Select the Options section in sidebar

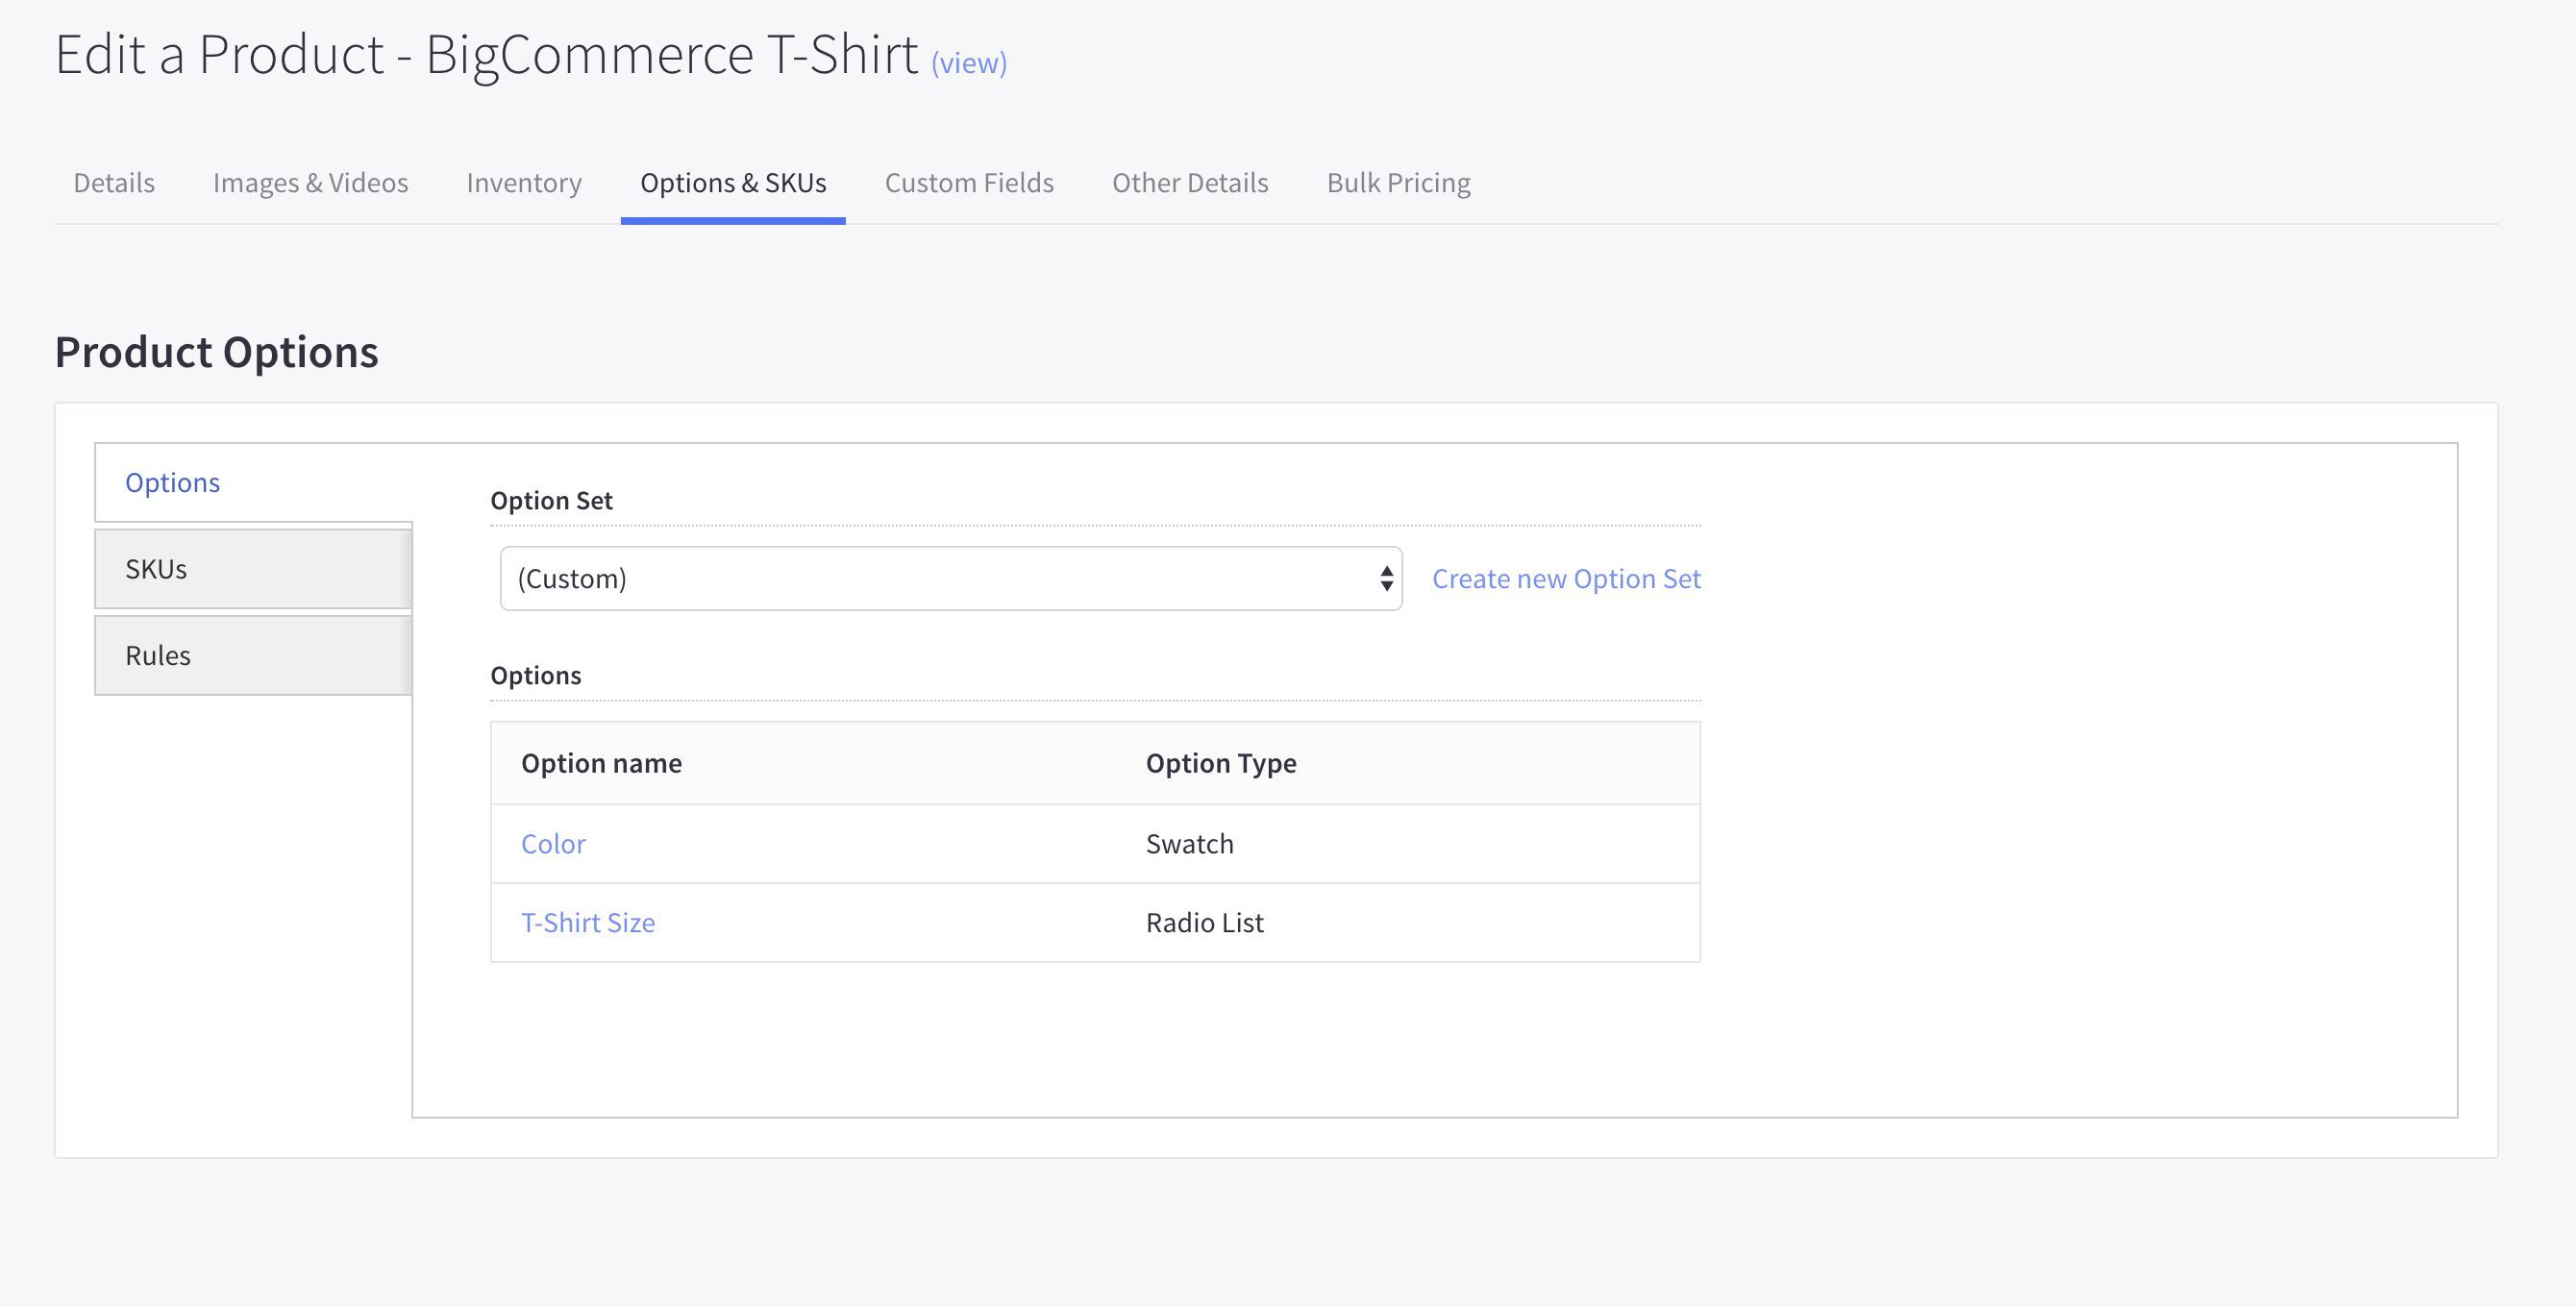(172, 482)
